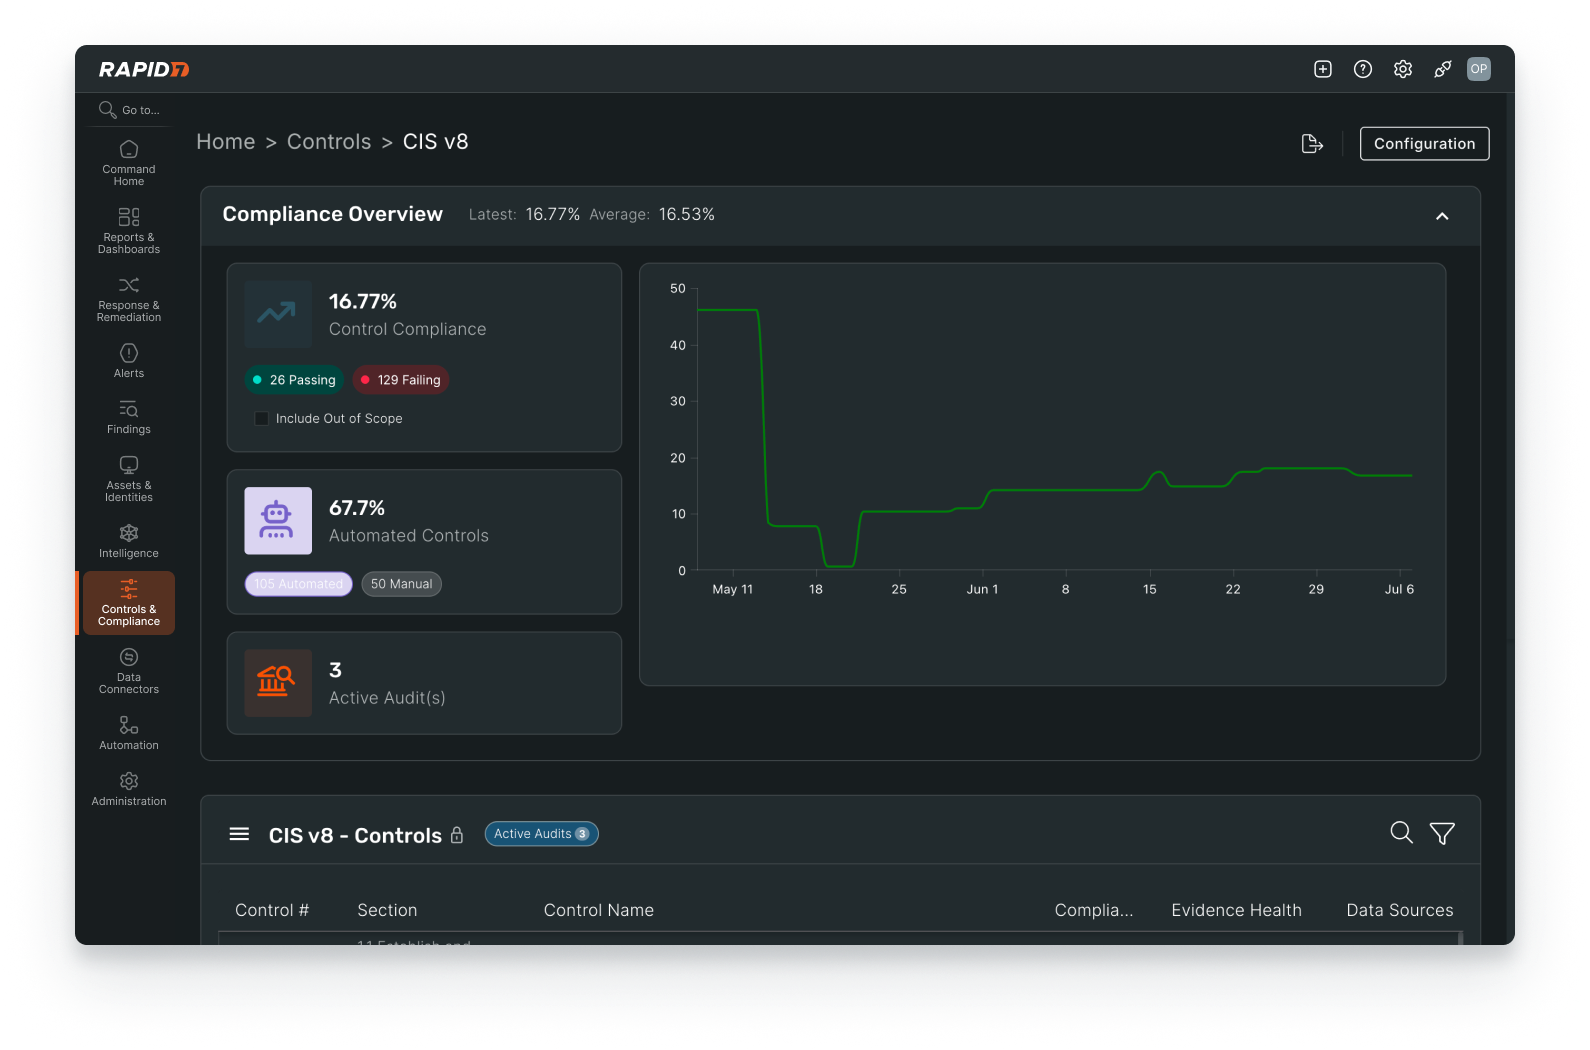Open settings gear icon in top header

pyautogui.click(x=1403, y=69)
